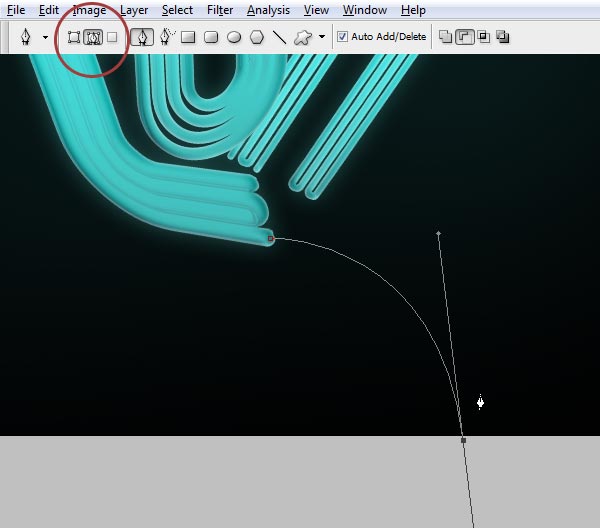Select the Line tool
600x528 pixels.
(x=280, y=37)
